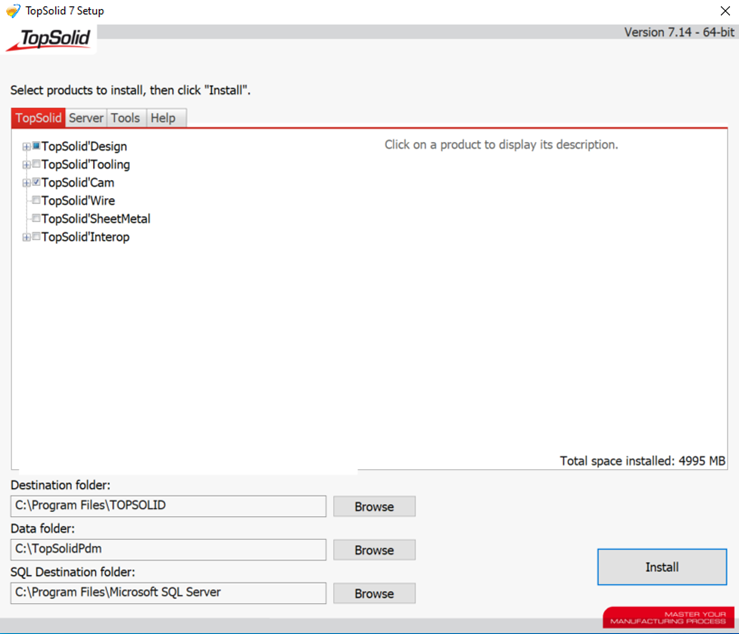This screenshot has width=739, height=634.
Task: Select the TopSolid'Interop product label
Action: tap(85, 237)
